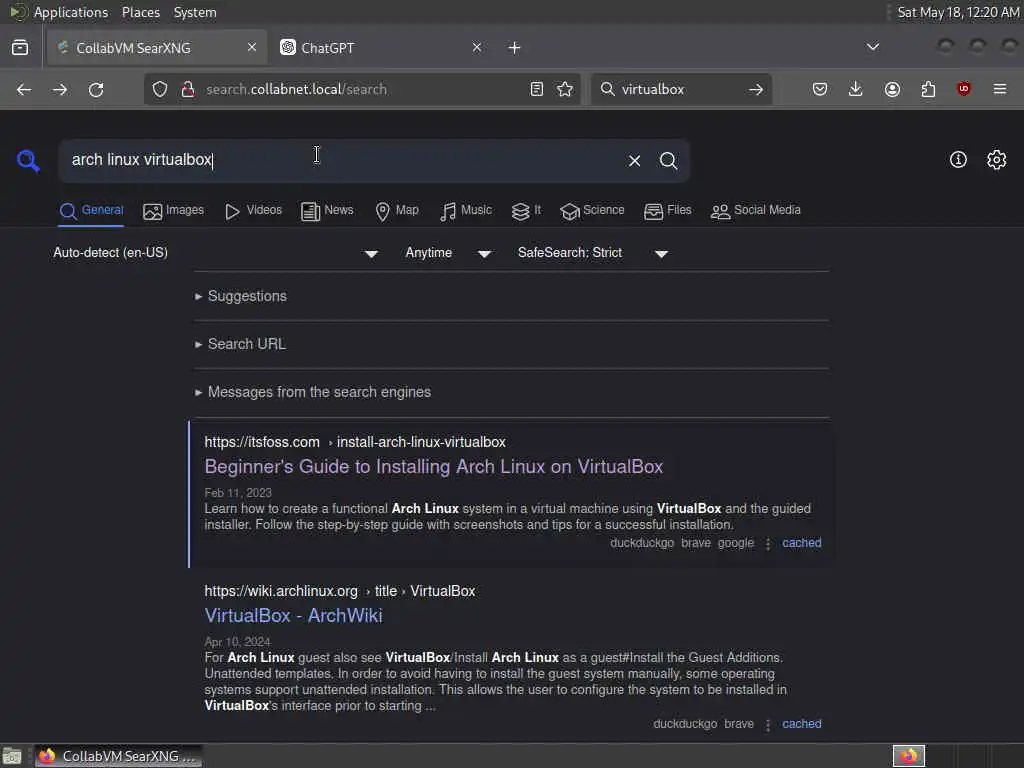Open the Applications menu
The width and height of the screenshot is (1024, 768).
pos(71,12)
